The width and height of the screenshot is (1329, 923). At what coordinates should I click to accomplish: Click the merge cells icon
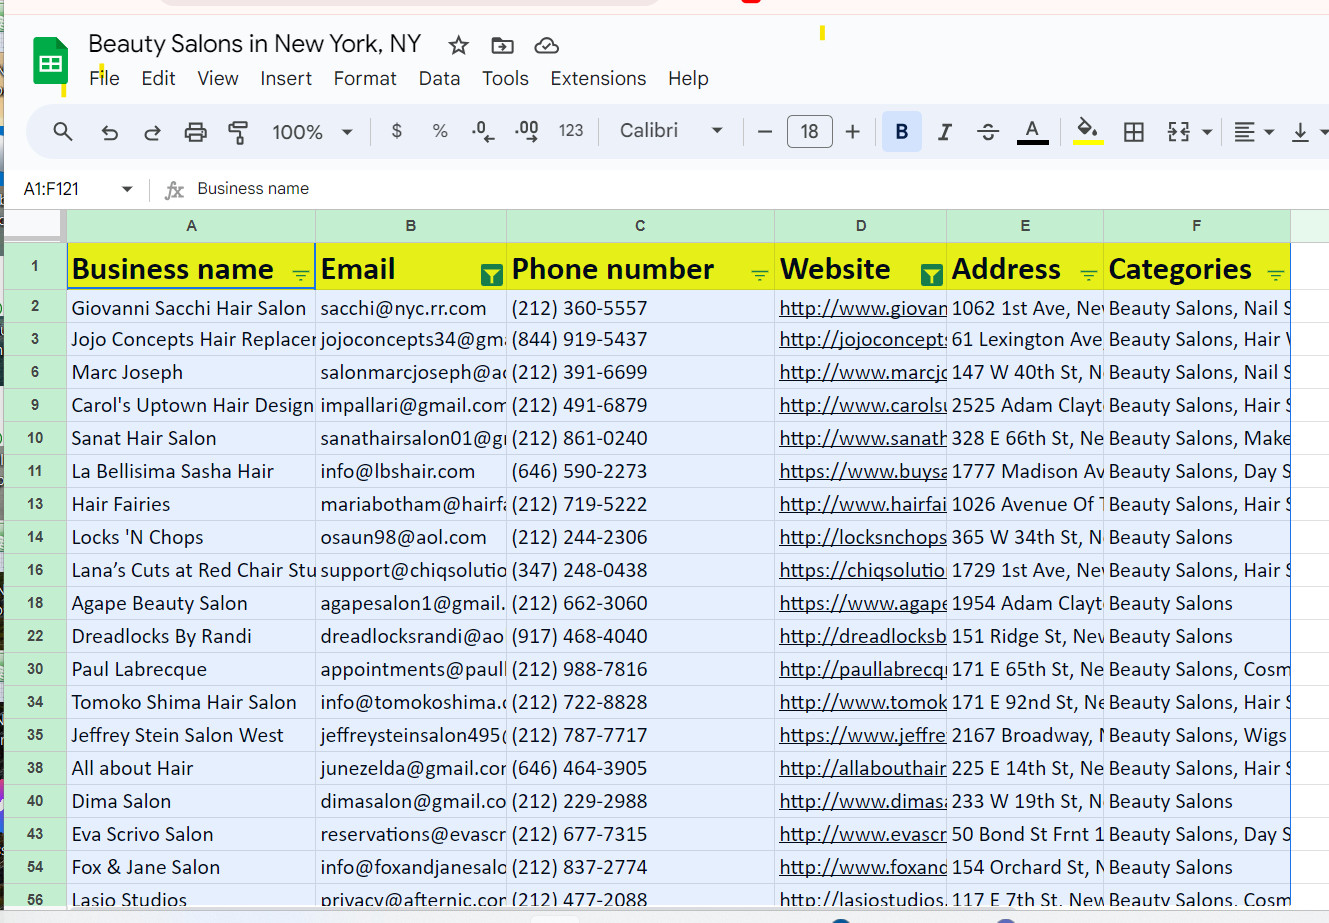1179,132
